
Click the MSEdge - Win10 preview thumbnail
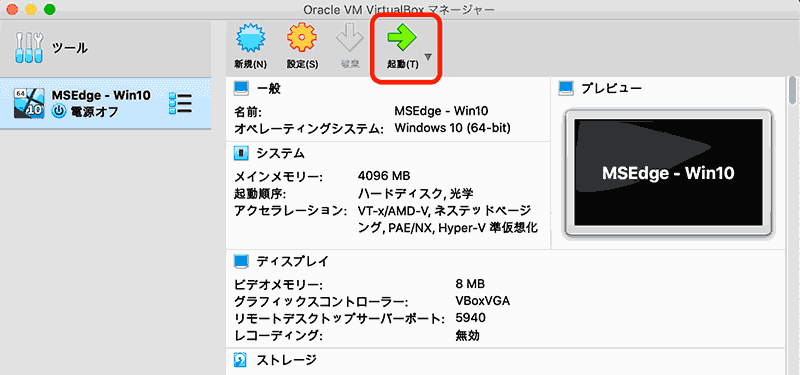click(x=668, y=173)
